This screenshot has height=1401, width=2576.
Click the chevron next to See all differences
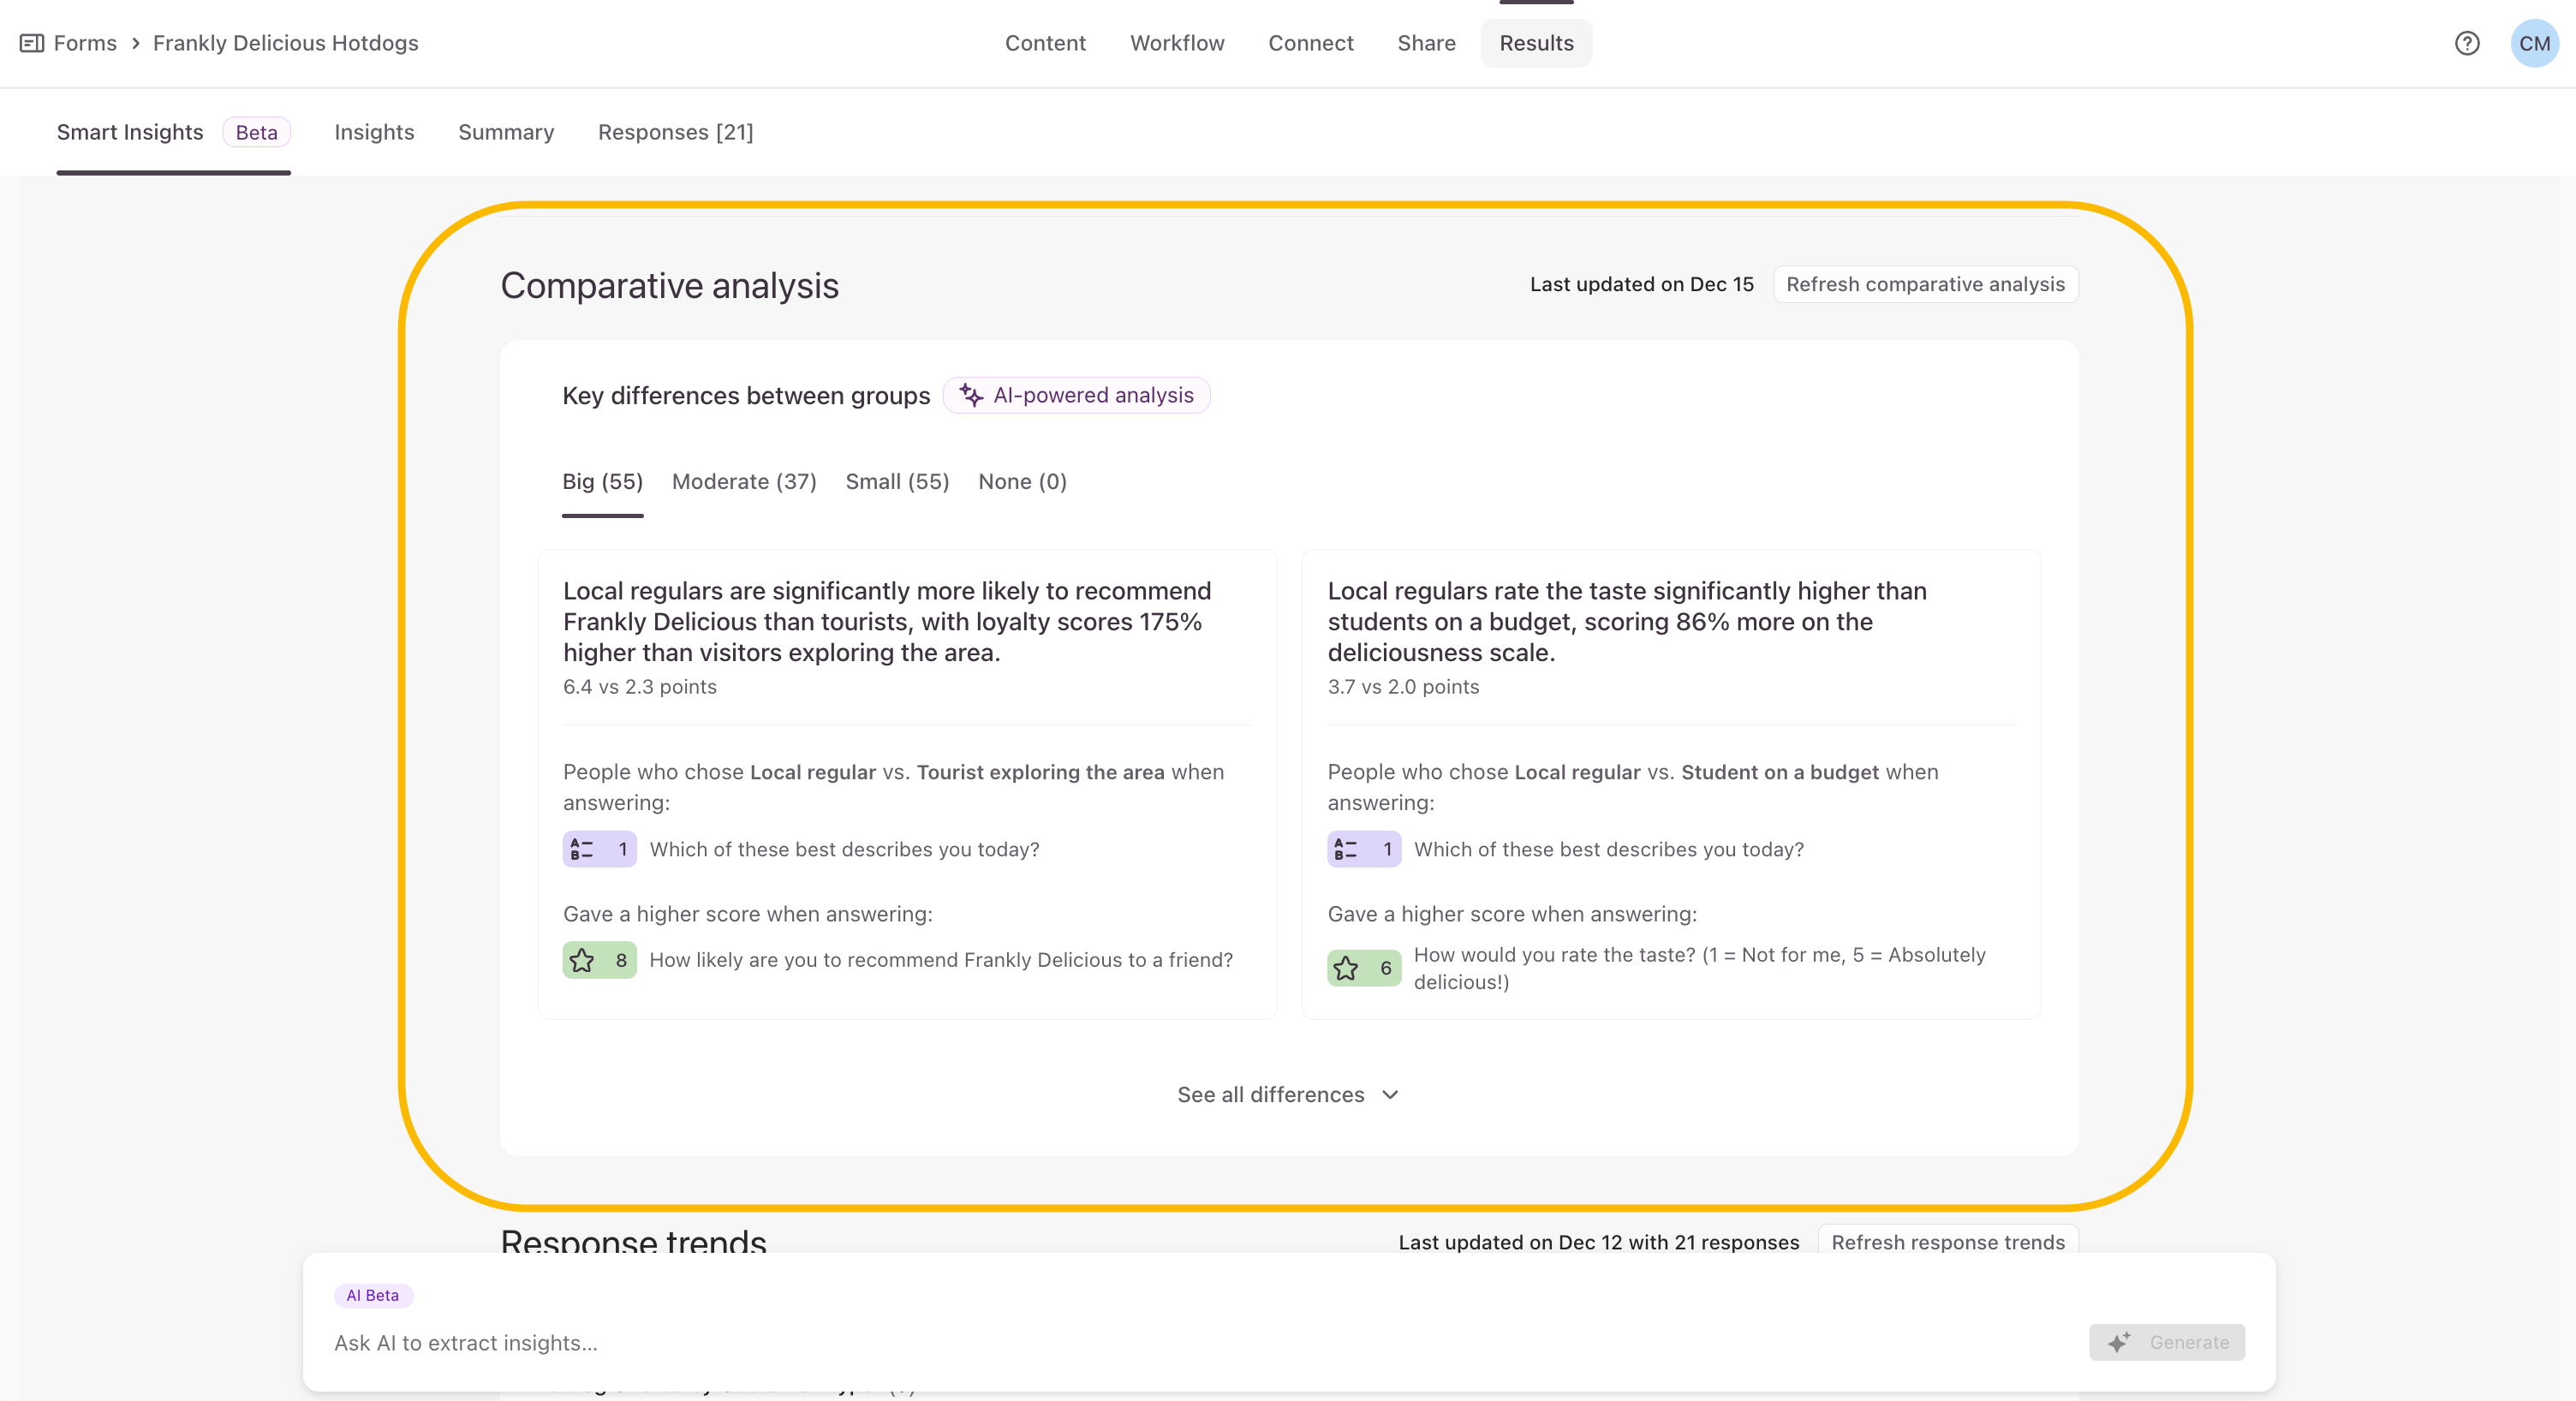pyautogui.click(x=1390, y=1094)
